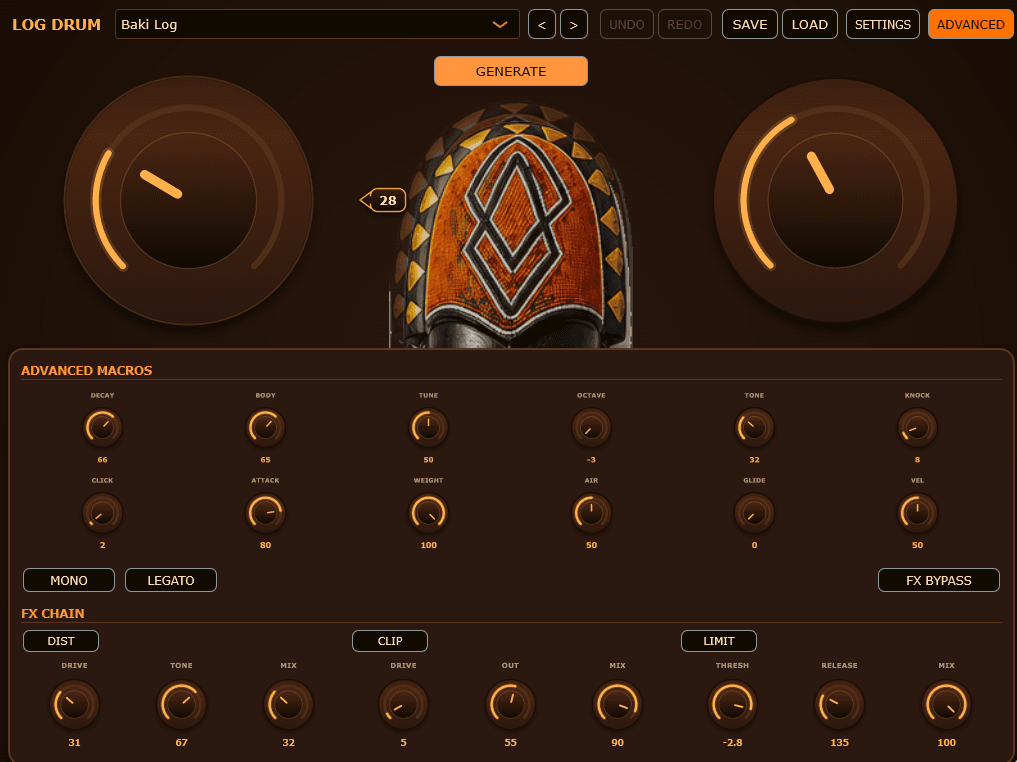Adjust the CLIP DRIVE knob valued 5
This screenshot has width=1017, height=762.
tap(403, 704)
